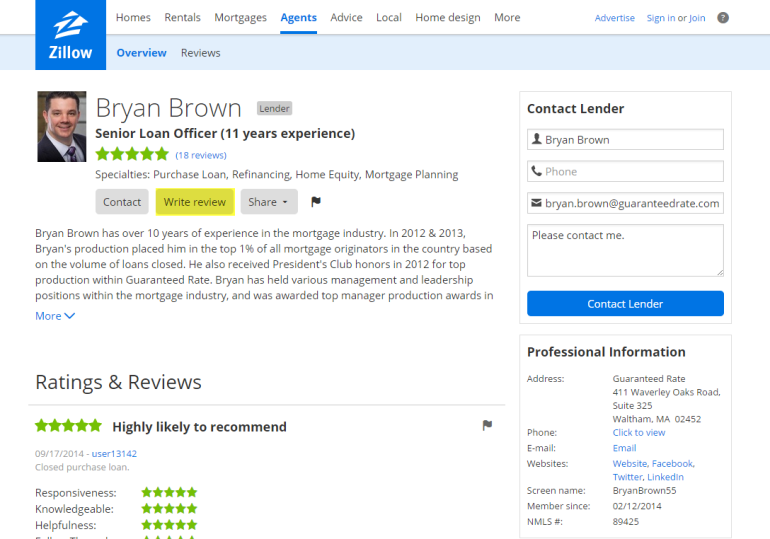Click the Advertise link

[x=614, y=18]
